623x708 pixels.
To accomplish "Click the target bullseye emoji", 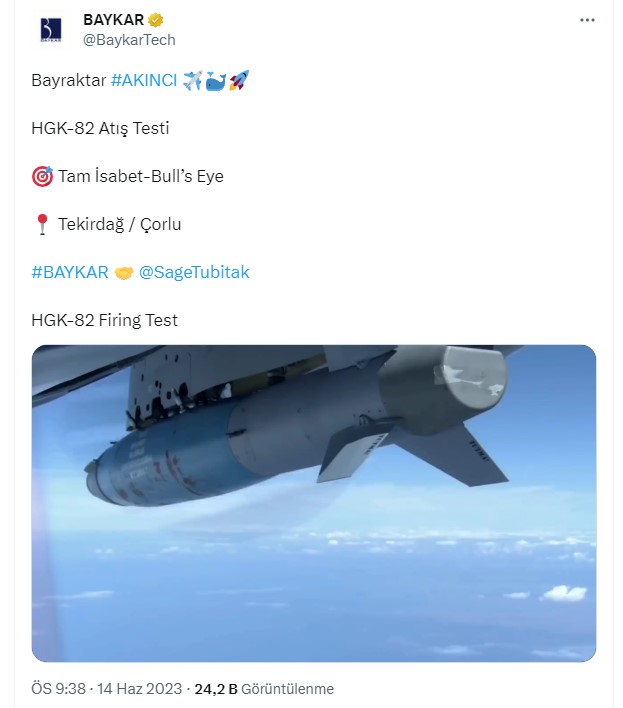I will click(x=42, y=177).
